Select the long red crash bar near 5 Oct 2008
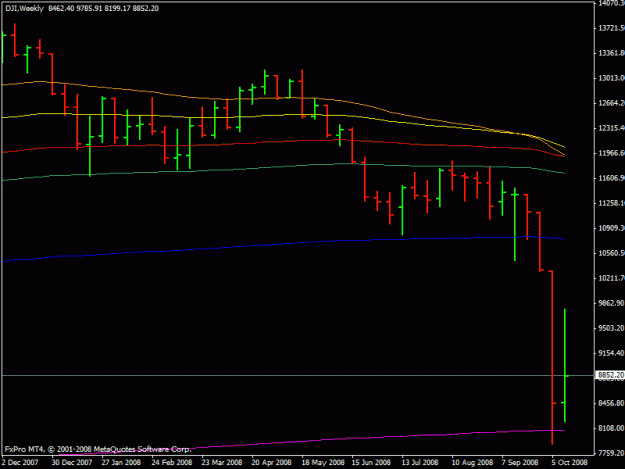This screenshot has width=625, height=469. 552,357
